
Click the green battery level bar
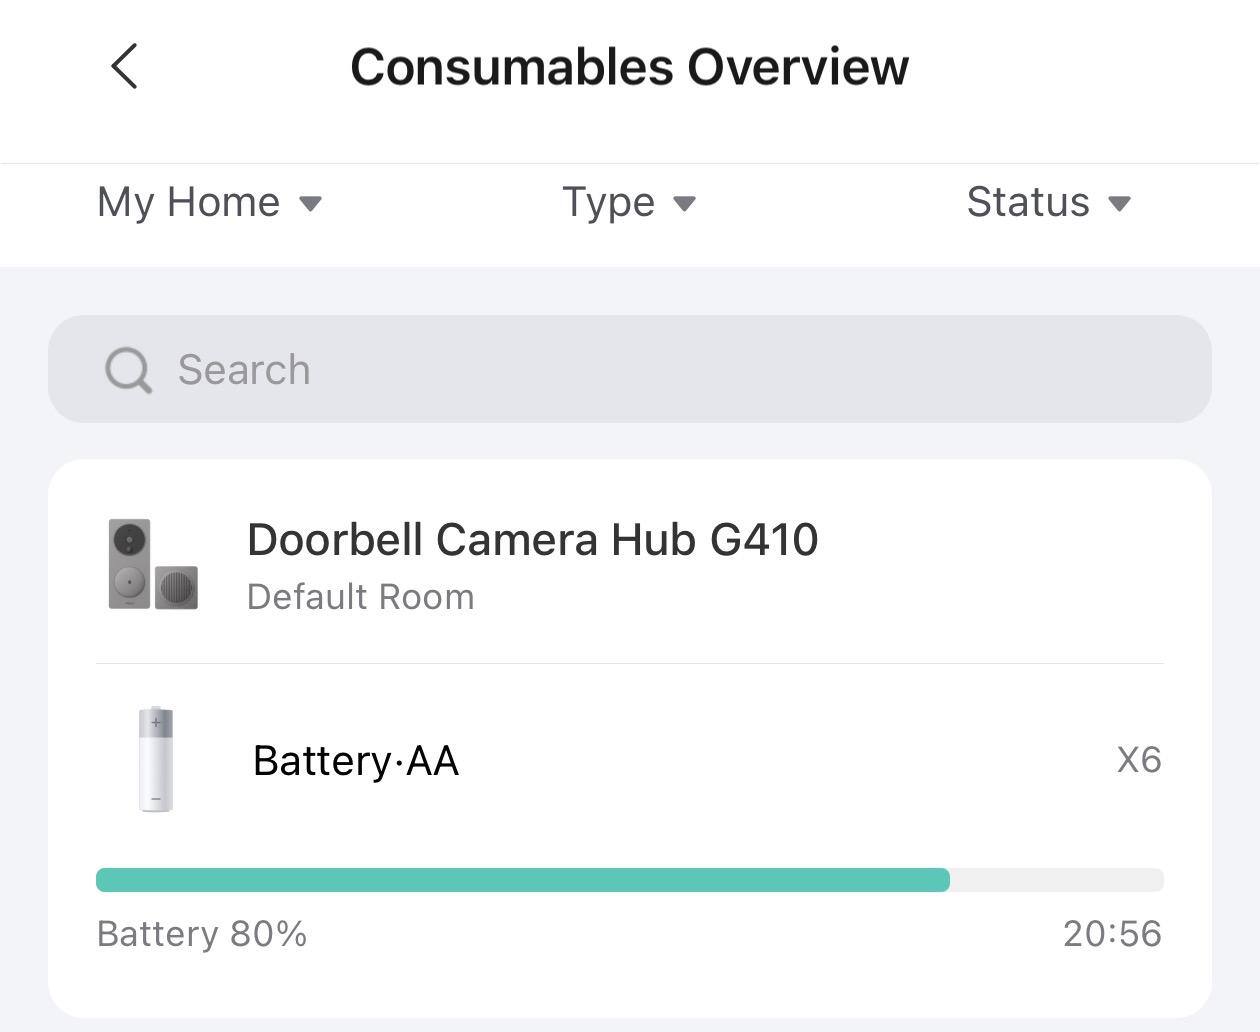[522, 880]
